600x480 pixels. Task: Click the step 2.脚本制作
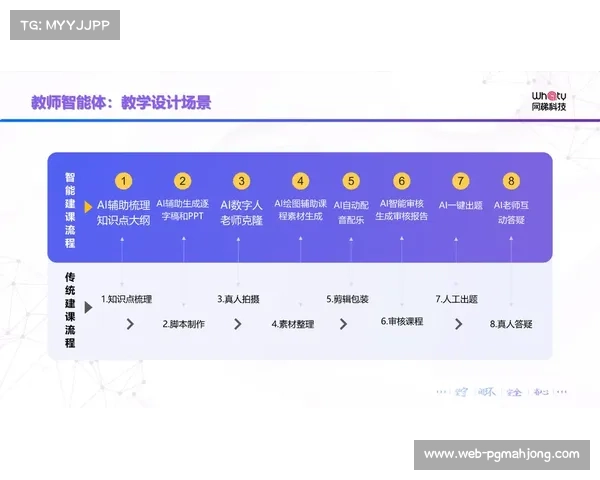[x=184, y=324]
